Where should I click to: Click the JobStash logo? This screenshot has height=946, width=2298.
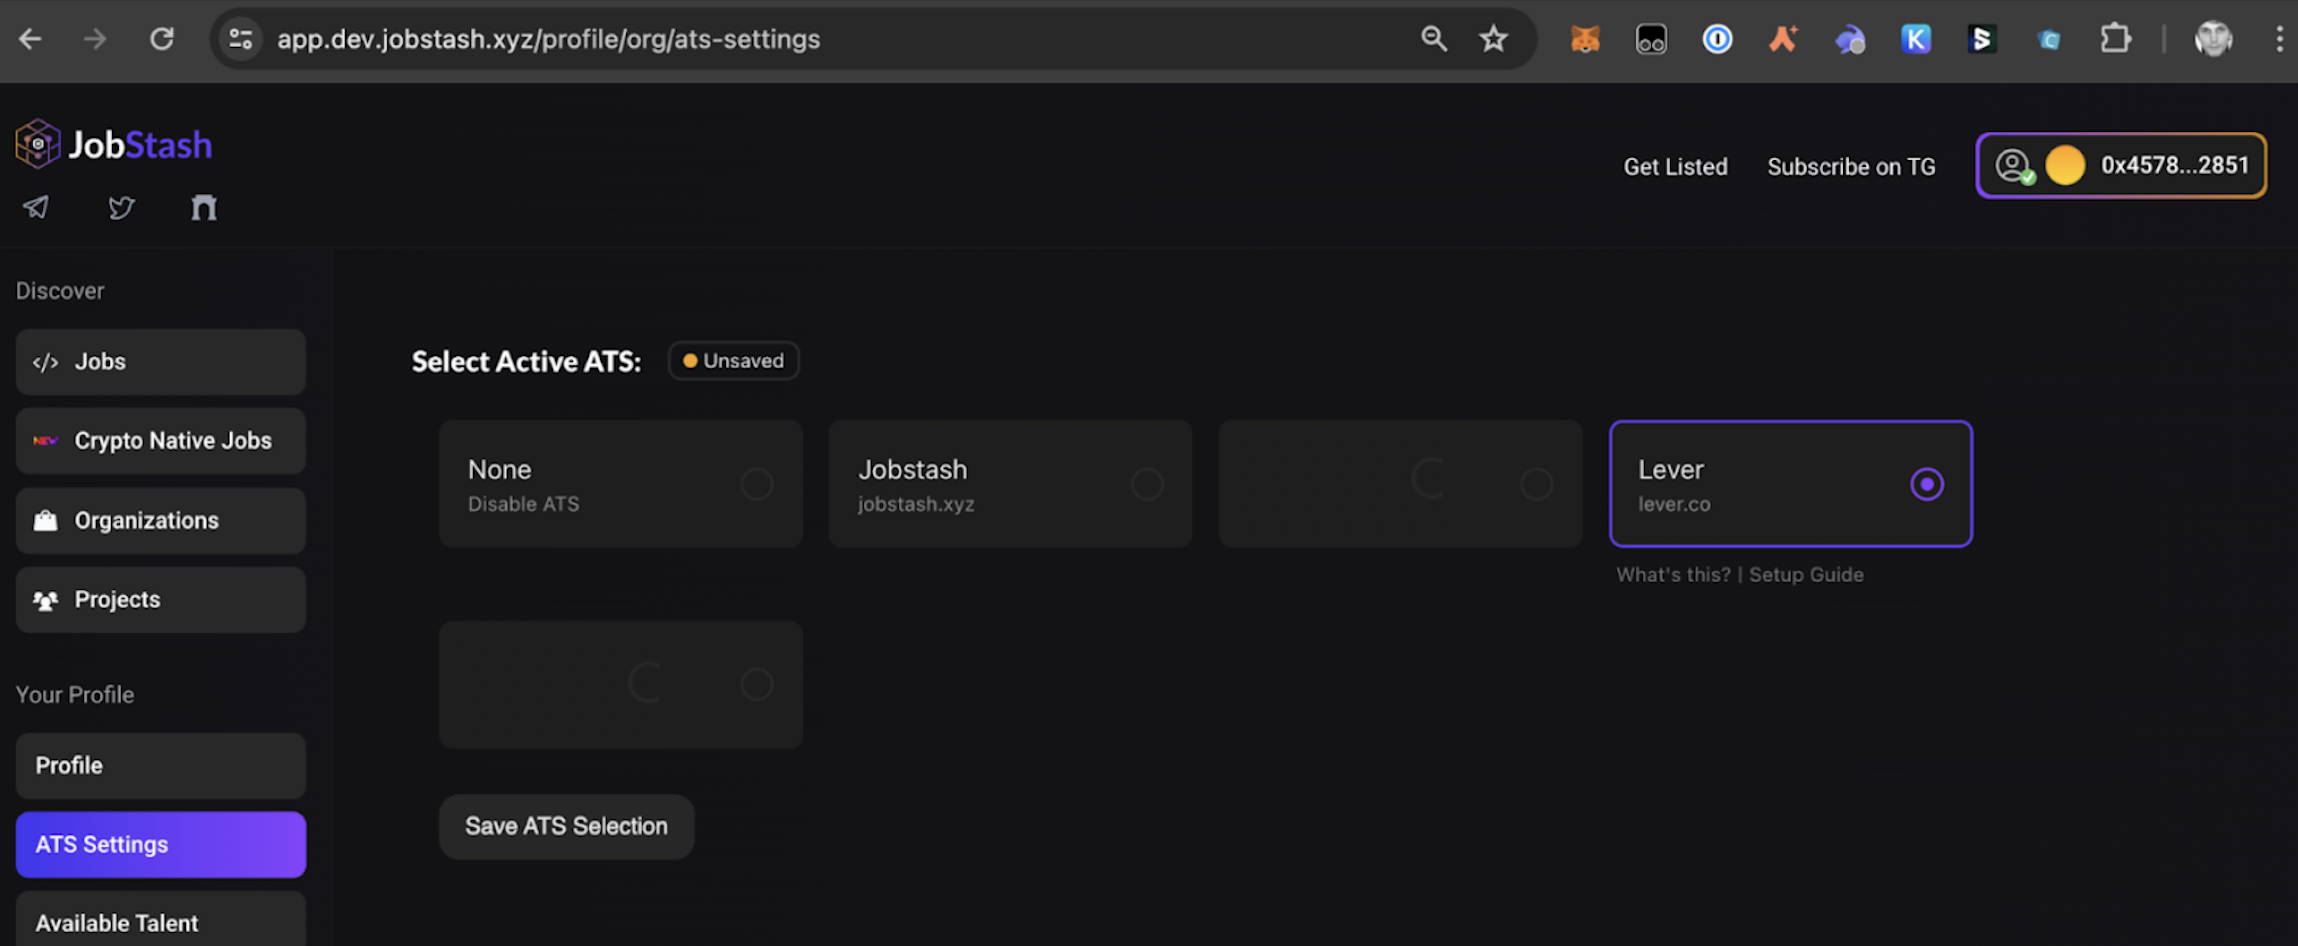[x=114, y=144]
